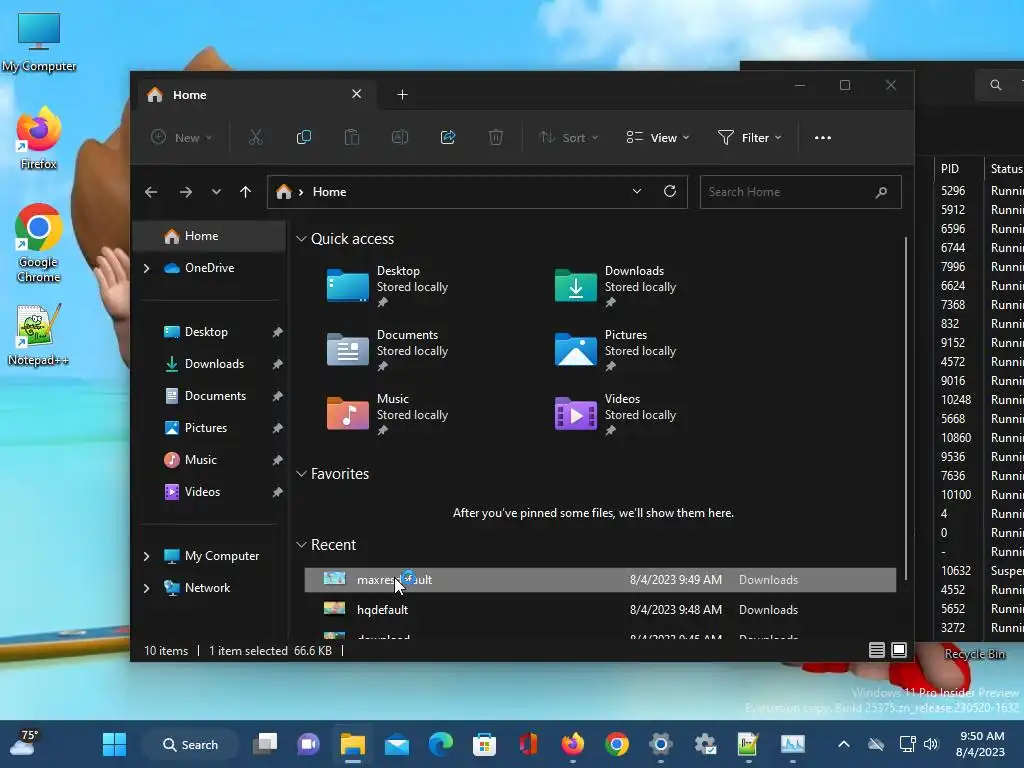Click the file list vertical scrollbar
The image size is (1024, 768).
click(x=906, y=408)
